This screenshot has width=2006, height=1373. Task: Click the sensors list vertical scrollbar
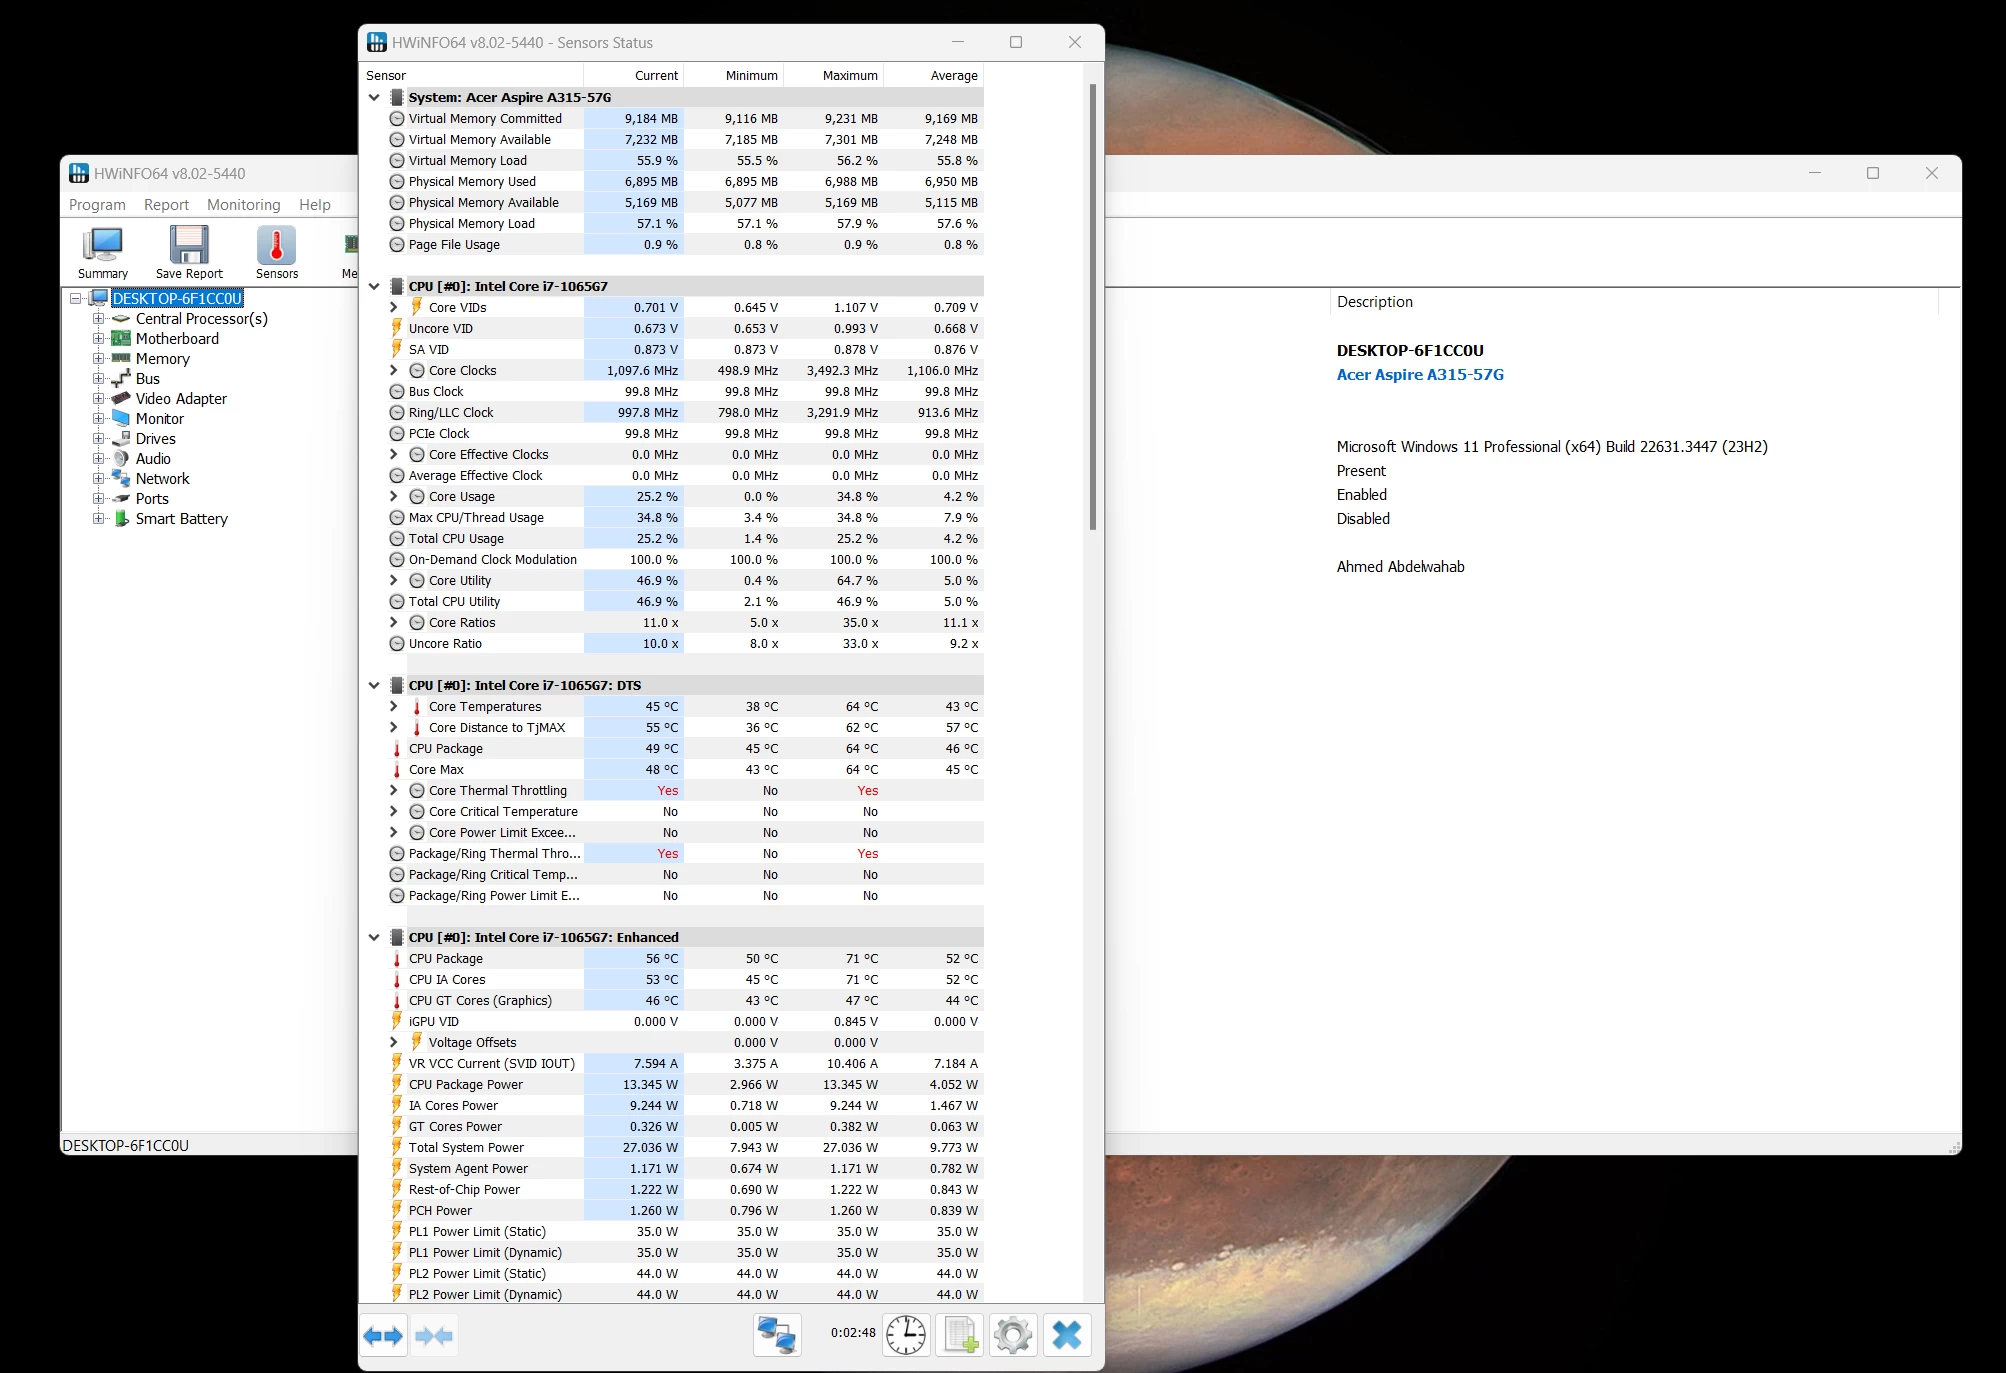tap(1093, 307)
